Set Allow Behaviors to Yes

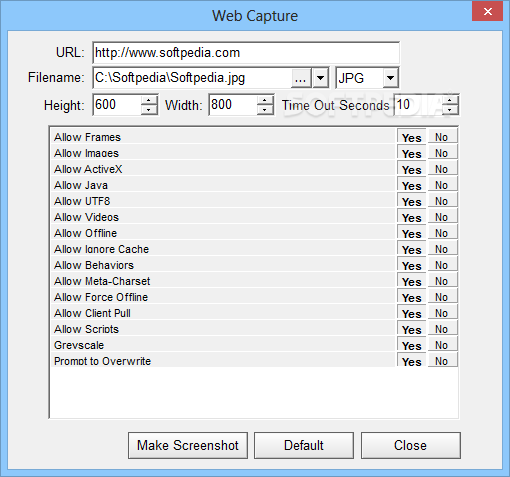pyautogui.click(x=411, y=265)
